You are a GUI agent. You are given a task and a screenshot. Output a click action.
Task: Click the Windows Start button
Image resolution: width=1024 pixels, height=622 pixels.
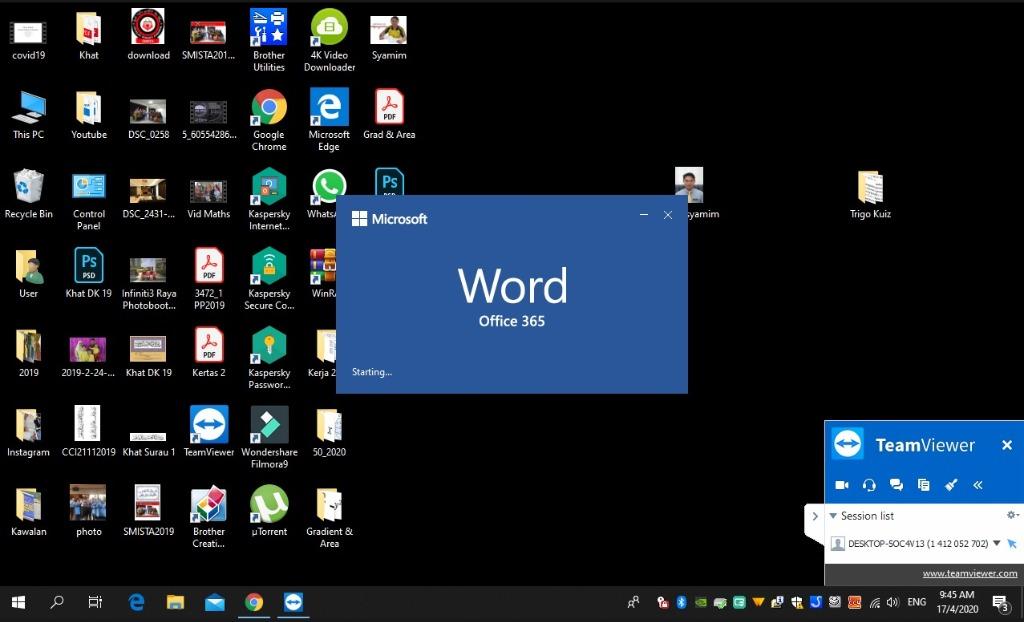point(18,602)
